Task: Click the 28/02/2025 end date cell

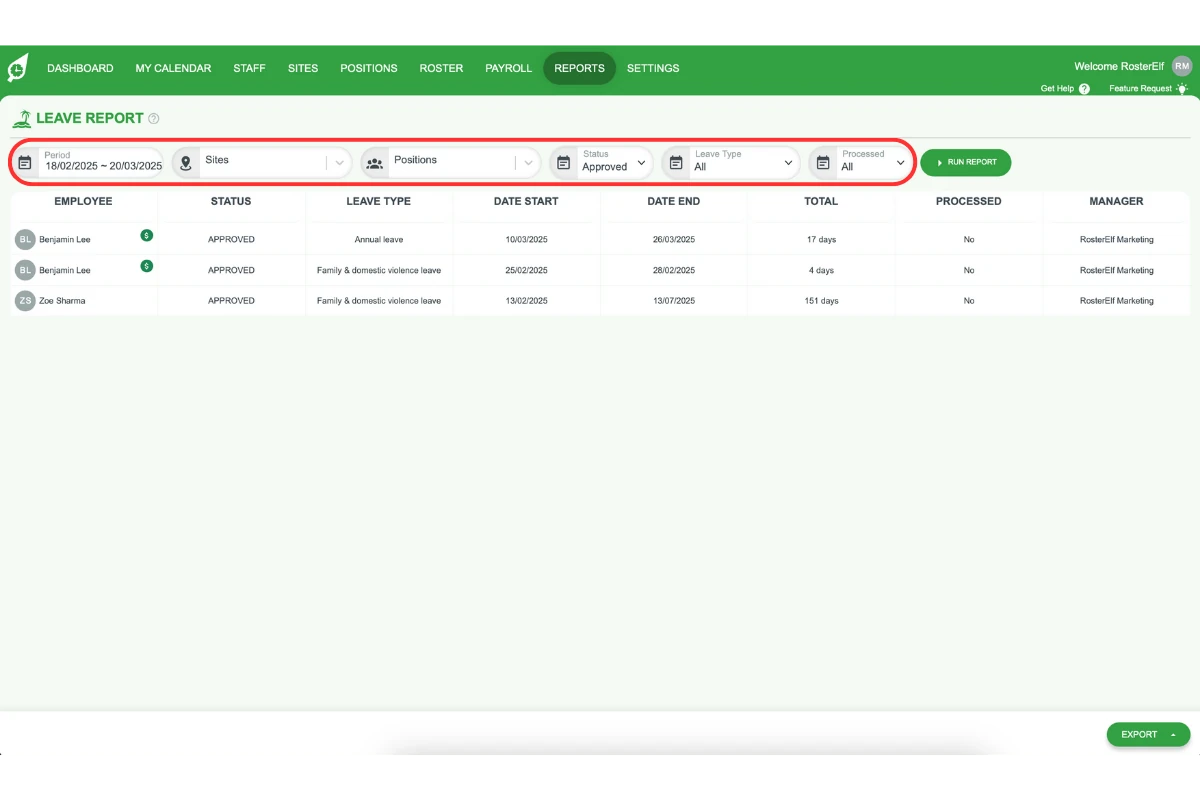Action: pos(674,270)
